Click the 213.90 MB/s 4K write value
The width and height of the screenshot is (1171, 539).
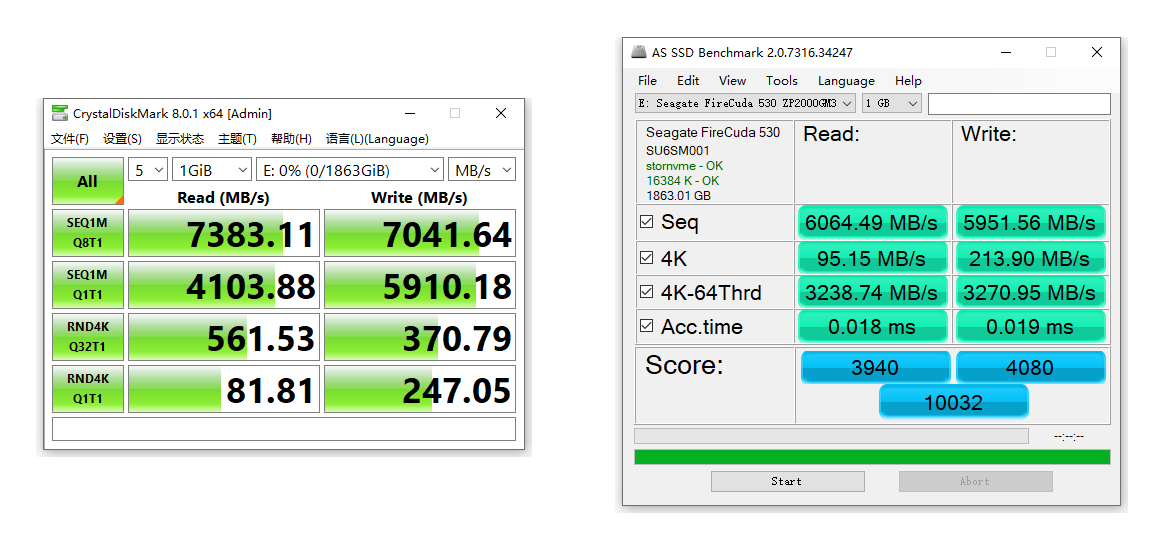[1030, 258]
